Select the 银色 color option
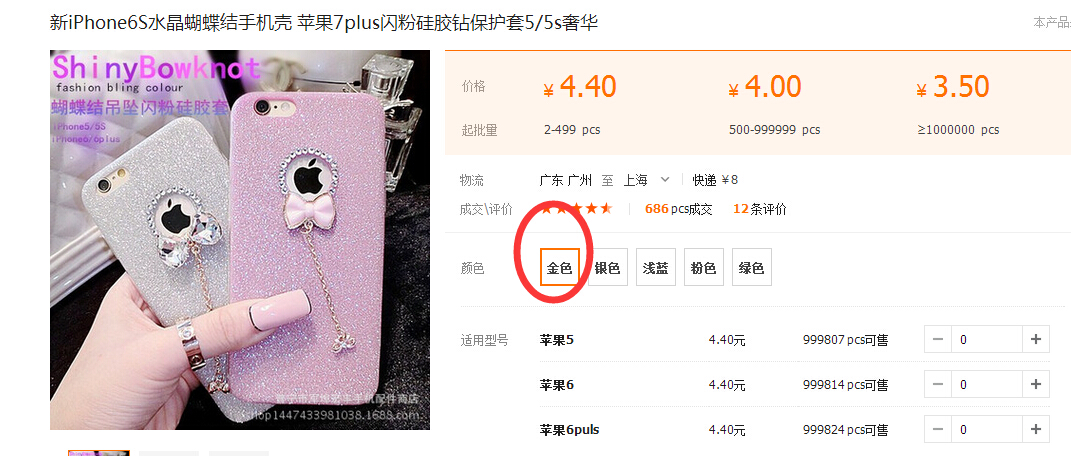This screenshot has width=1071, height=456. point(607,267)
